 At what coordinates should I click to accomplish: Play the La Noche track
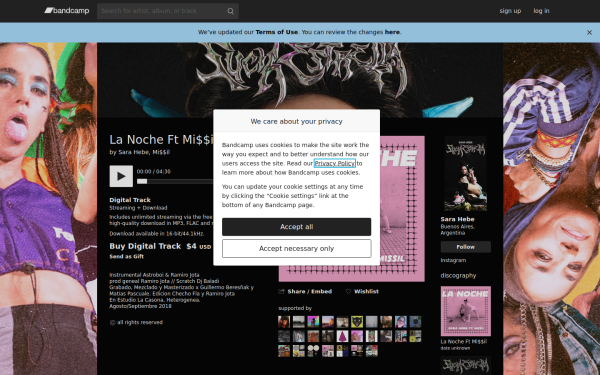click(x=121, y=176)
